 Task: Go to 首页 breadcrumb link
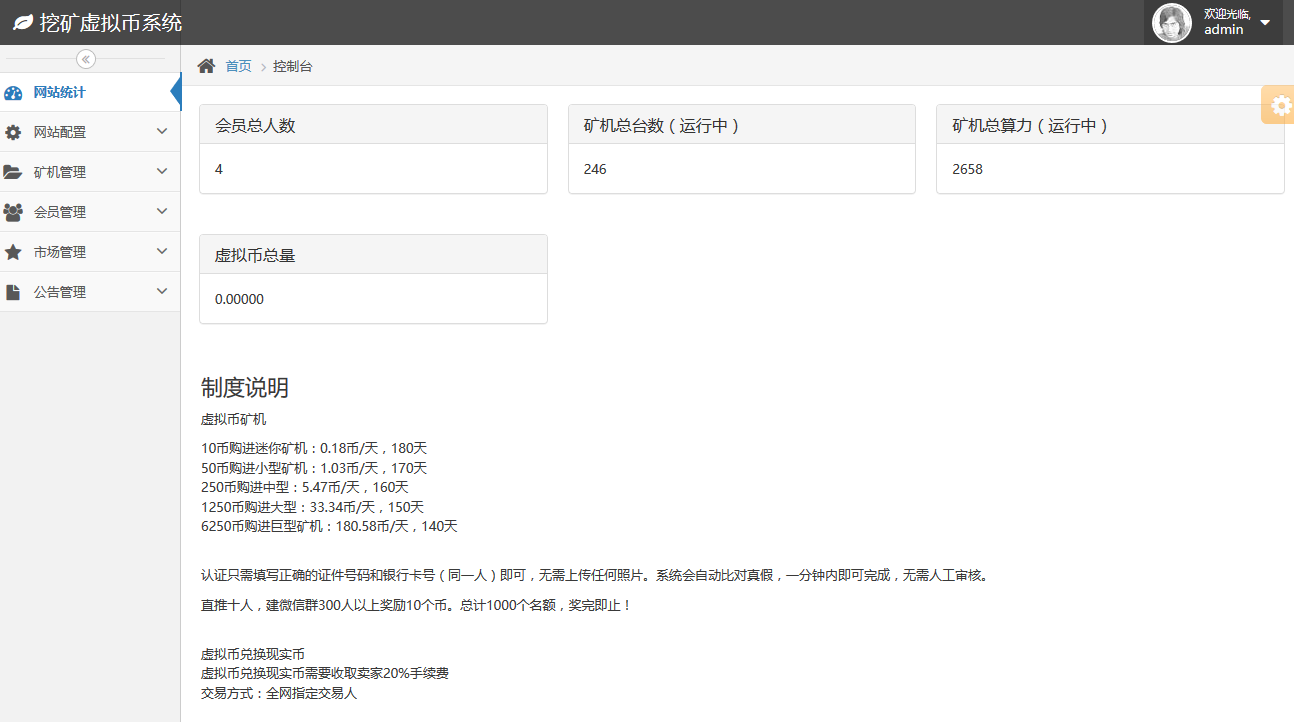tap(238, 66)
